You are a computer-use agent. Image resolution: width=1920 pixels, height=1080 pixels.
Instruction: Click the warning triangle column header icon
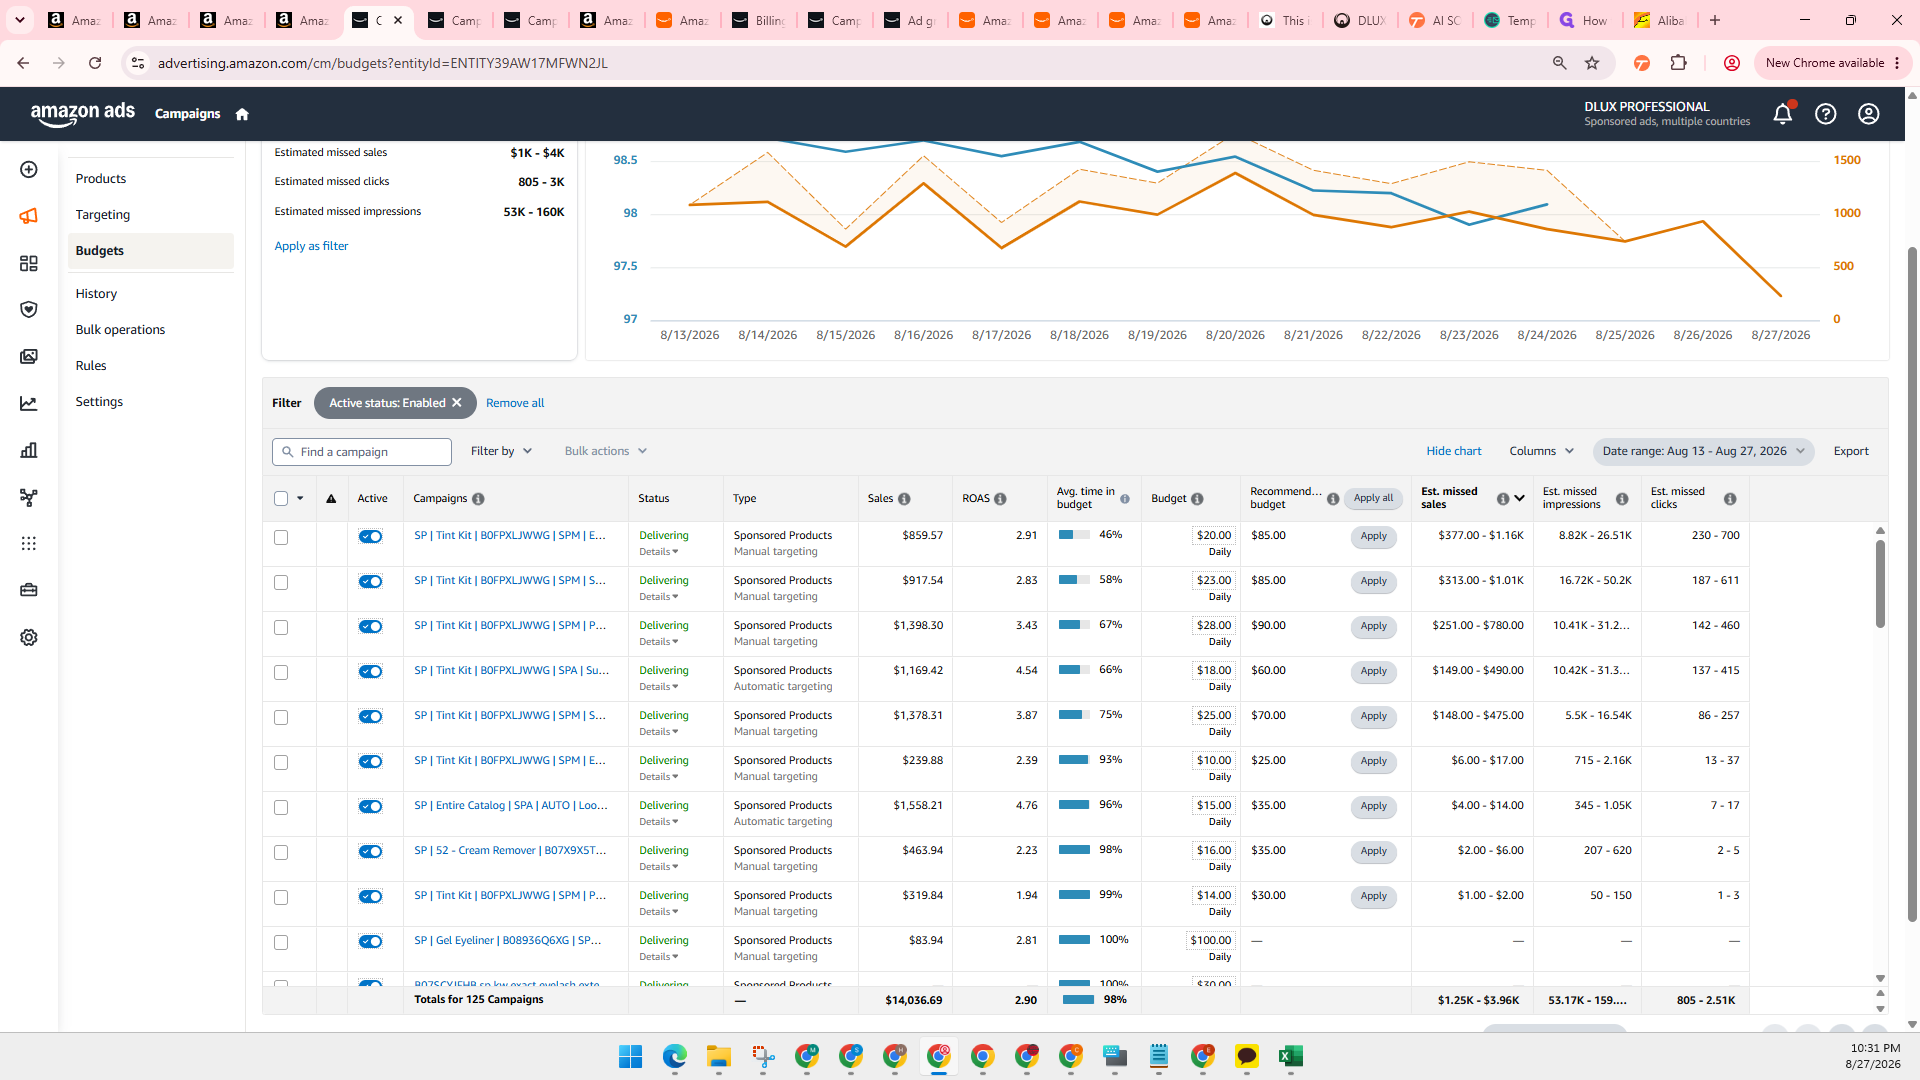331,499
